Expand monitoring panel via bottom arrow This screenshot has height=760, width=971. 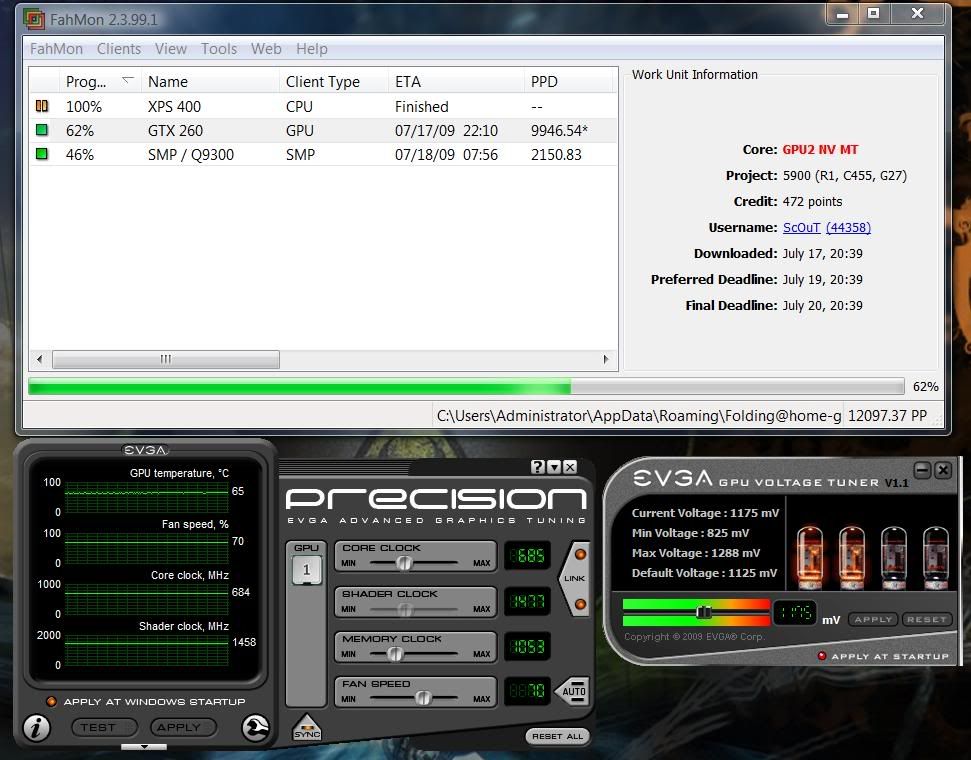pos(144,747)
